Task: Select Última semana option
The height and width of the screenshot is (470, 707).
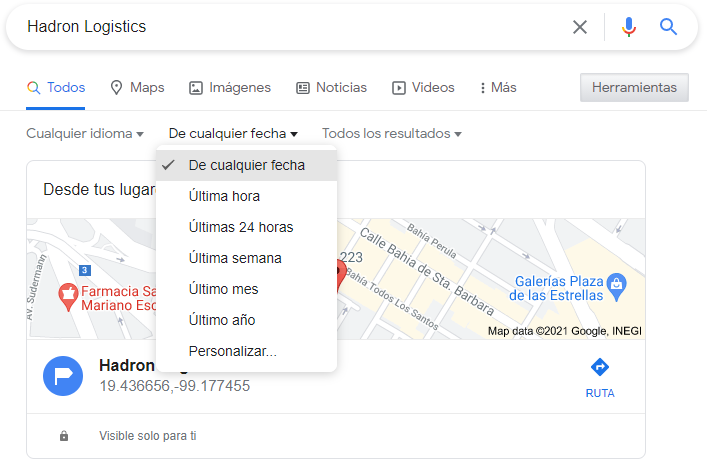Action: tap(246, 258)
